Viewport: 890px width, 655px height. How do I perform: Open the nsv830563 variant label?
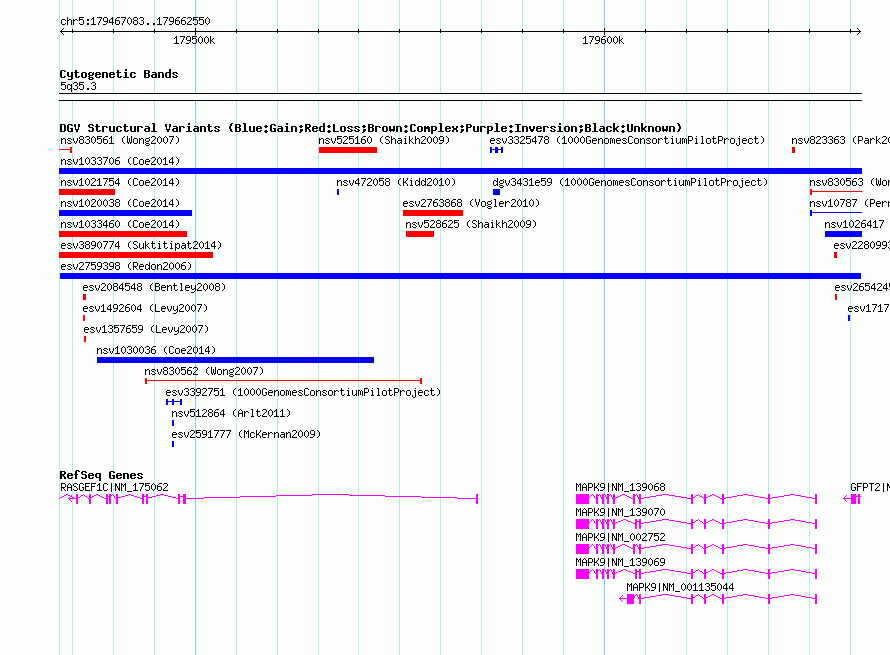849,182
